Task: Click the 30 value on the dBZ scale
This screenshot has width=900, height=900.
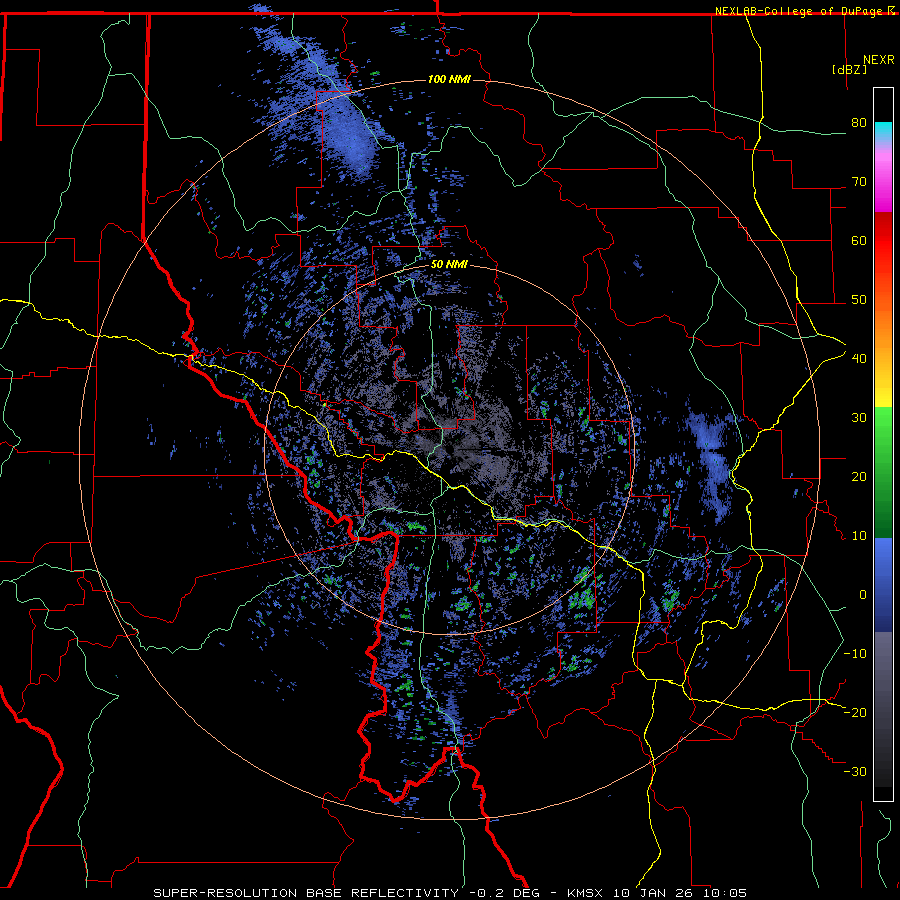Action: click(859, 418)
